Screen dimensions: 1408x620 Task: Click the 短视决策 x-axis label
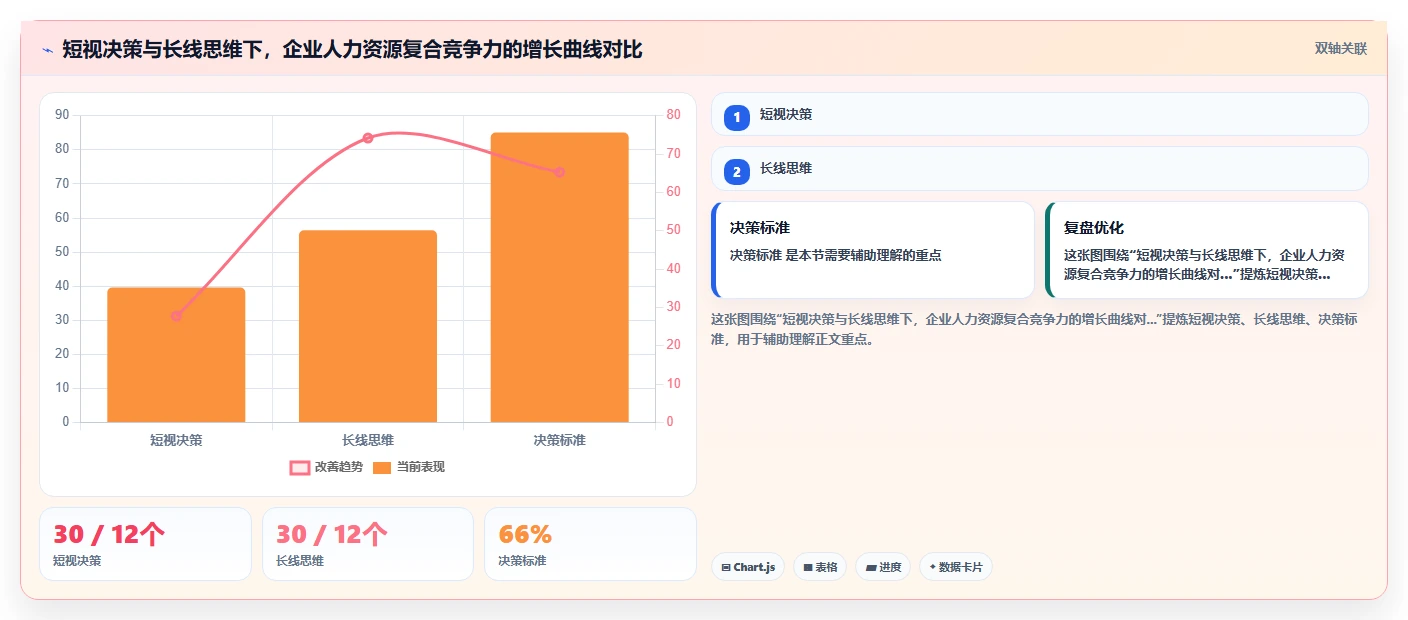coord(176,440)
